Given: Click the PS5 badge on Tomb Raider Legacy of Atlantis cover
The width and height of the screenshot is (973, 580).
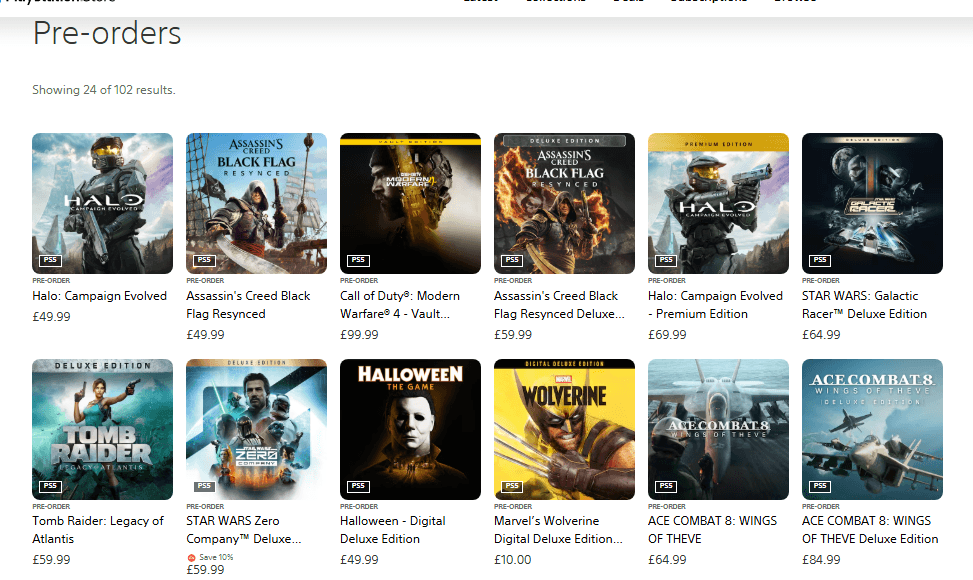Looking at the screenshot, I should point(50,486).
